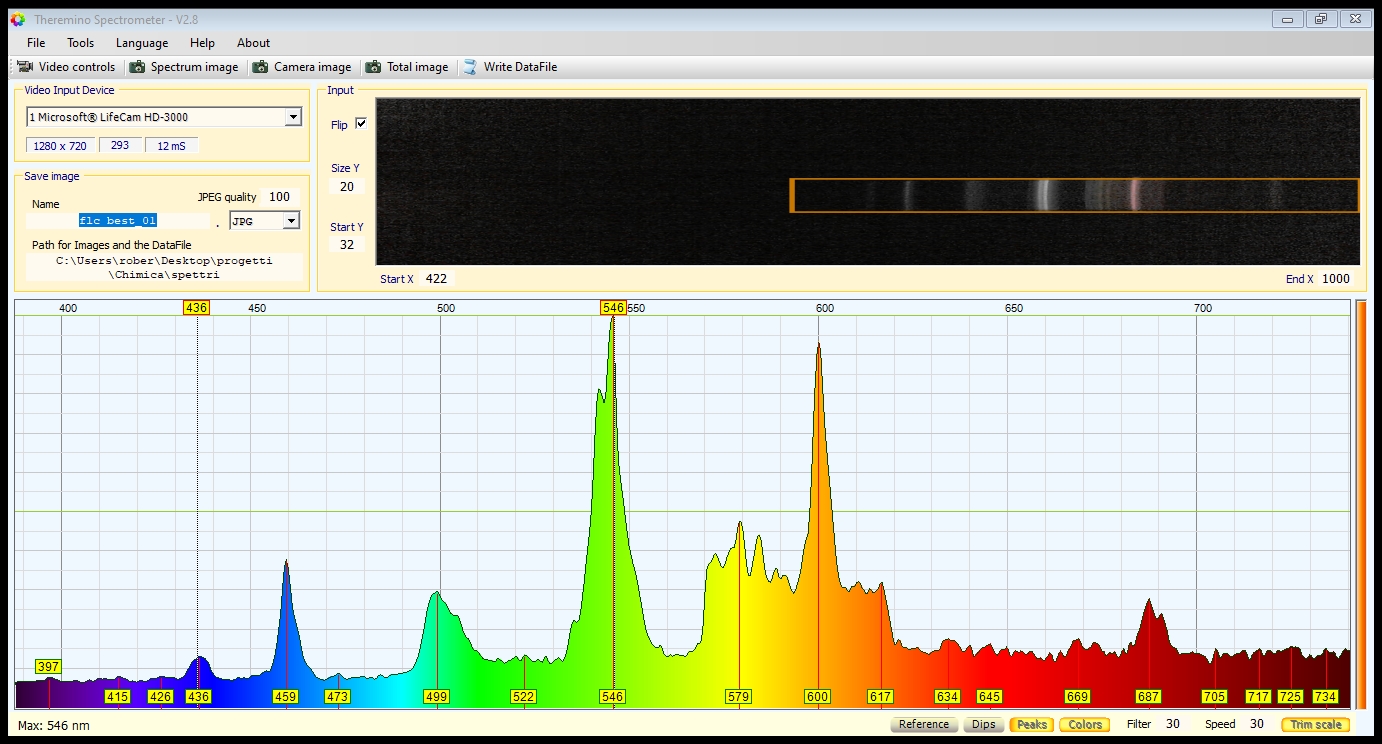Open the Language menu

click(x=142, y=43)
